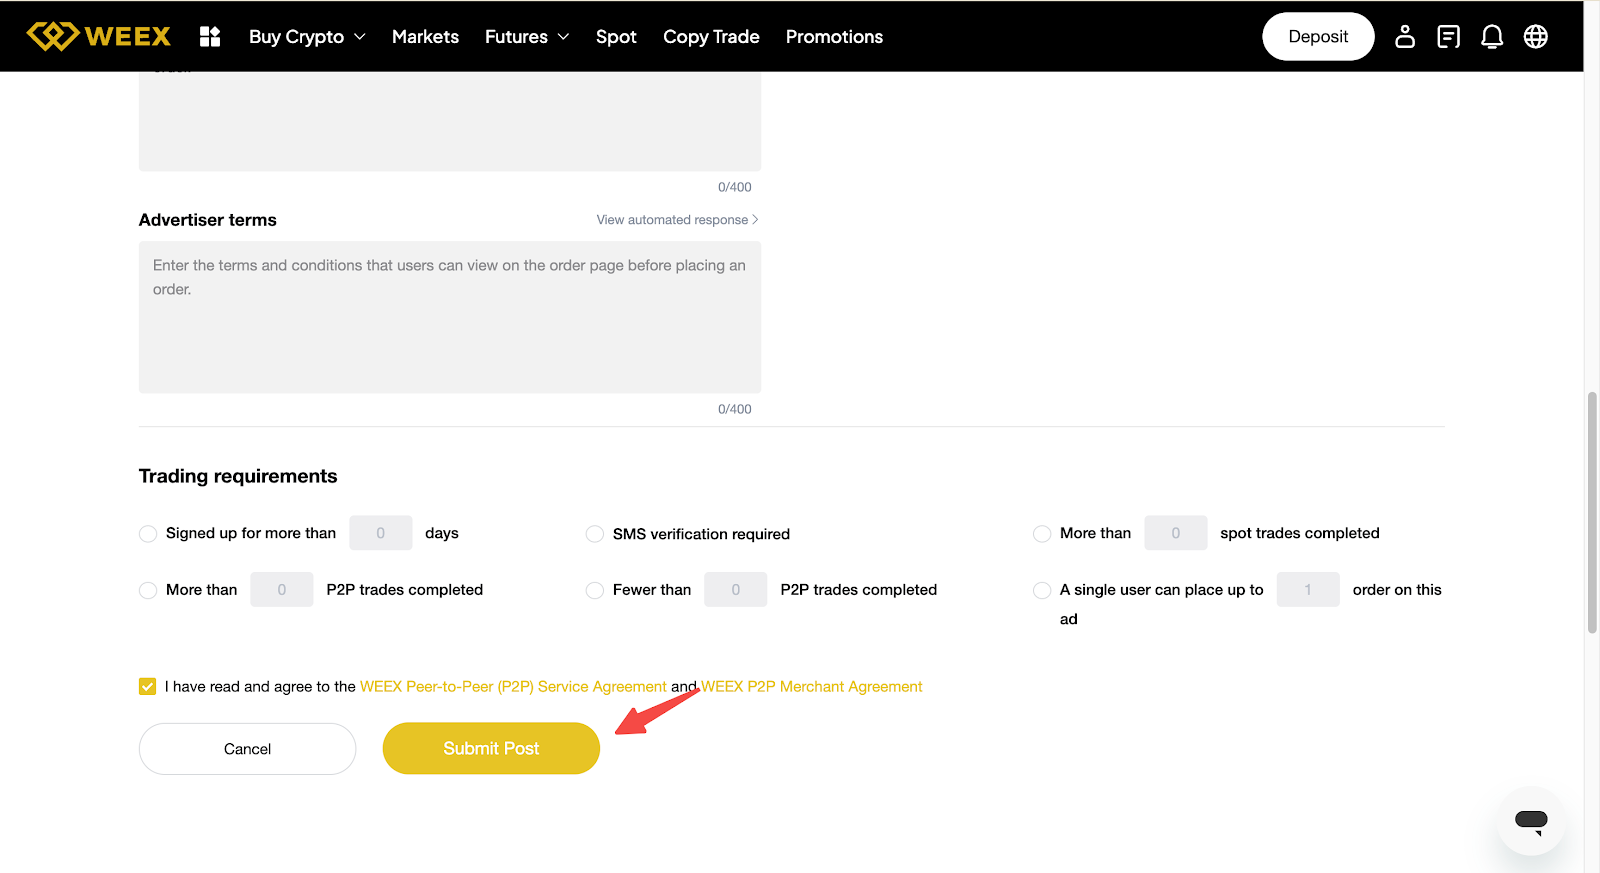The image size is (1600, 873).
Task: Click the Submit Post button
Action: (x=491, y=748)
